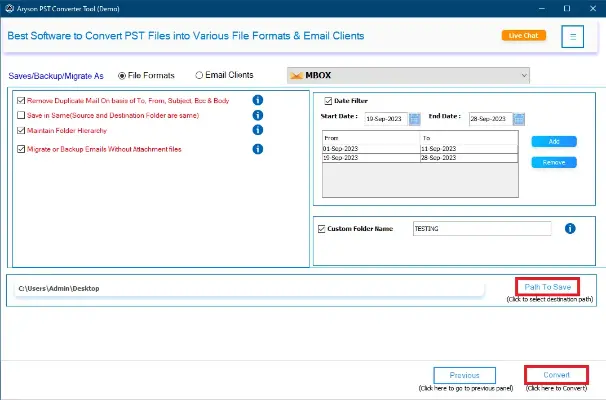Select the 11 Sep 2023 To cell

click(x=469, y=149)
